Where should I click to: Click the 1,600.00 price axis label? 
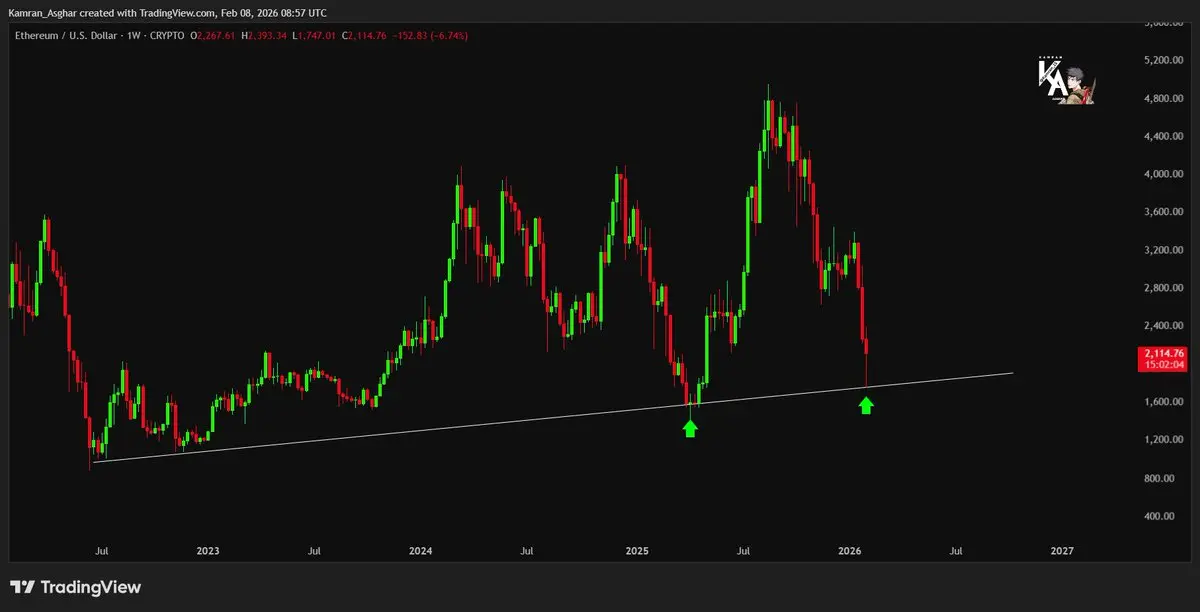click(x=1162, y=402)
